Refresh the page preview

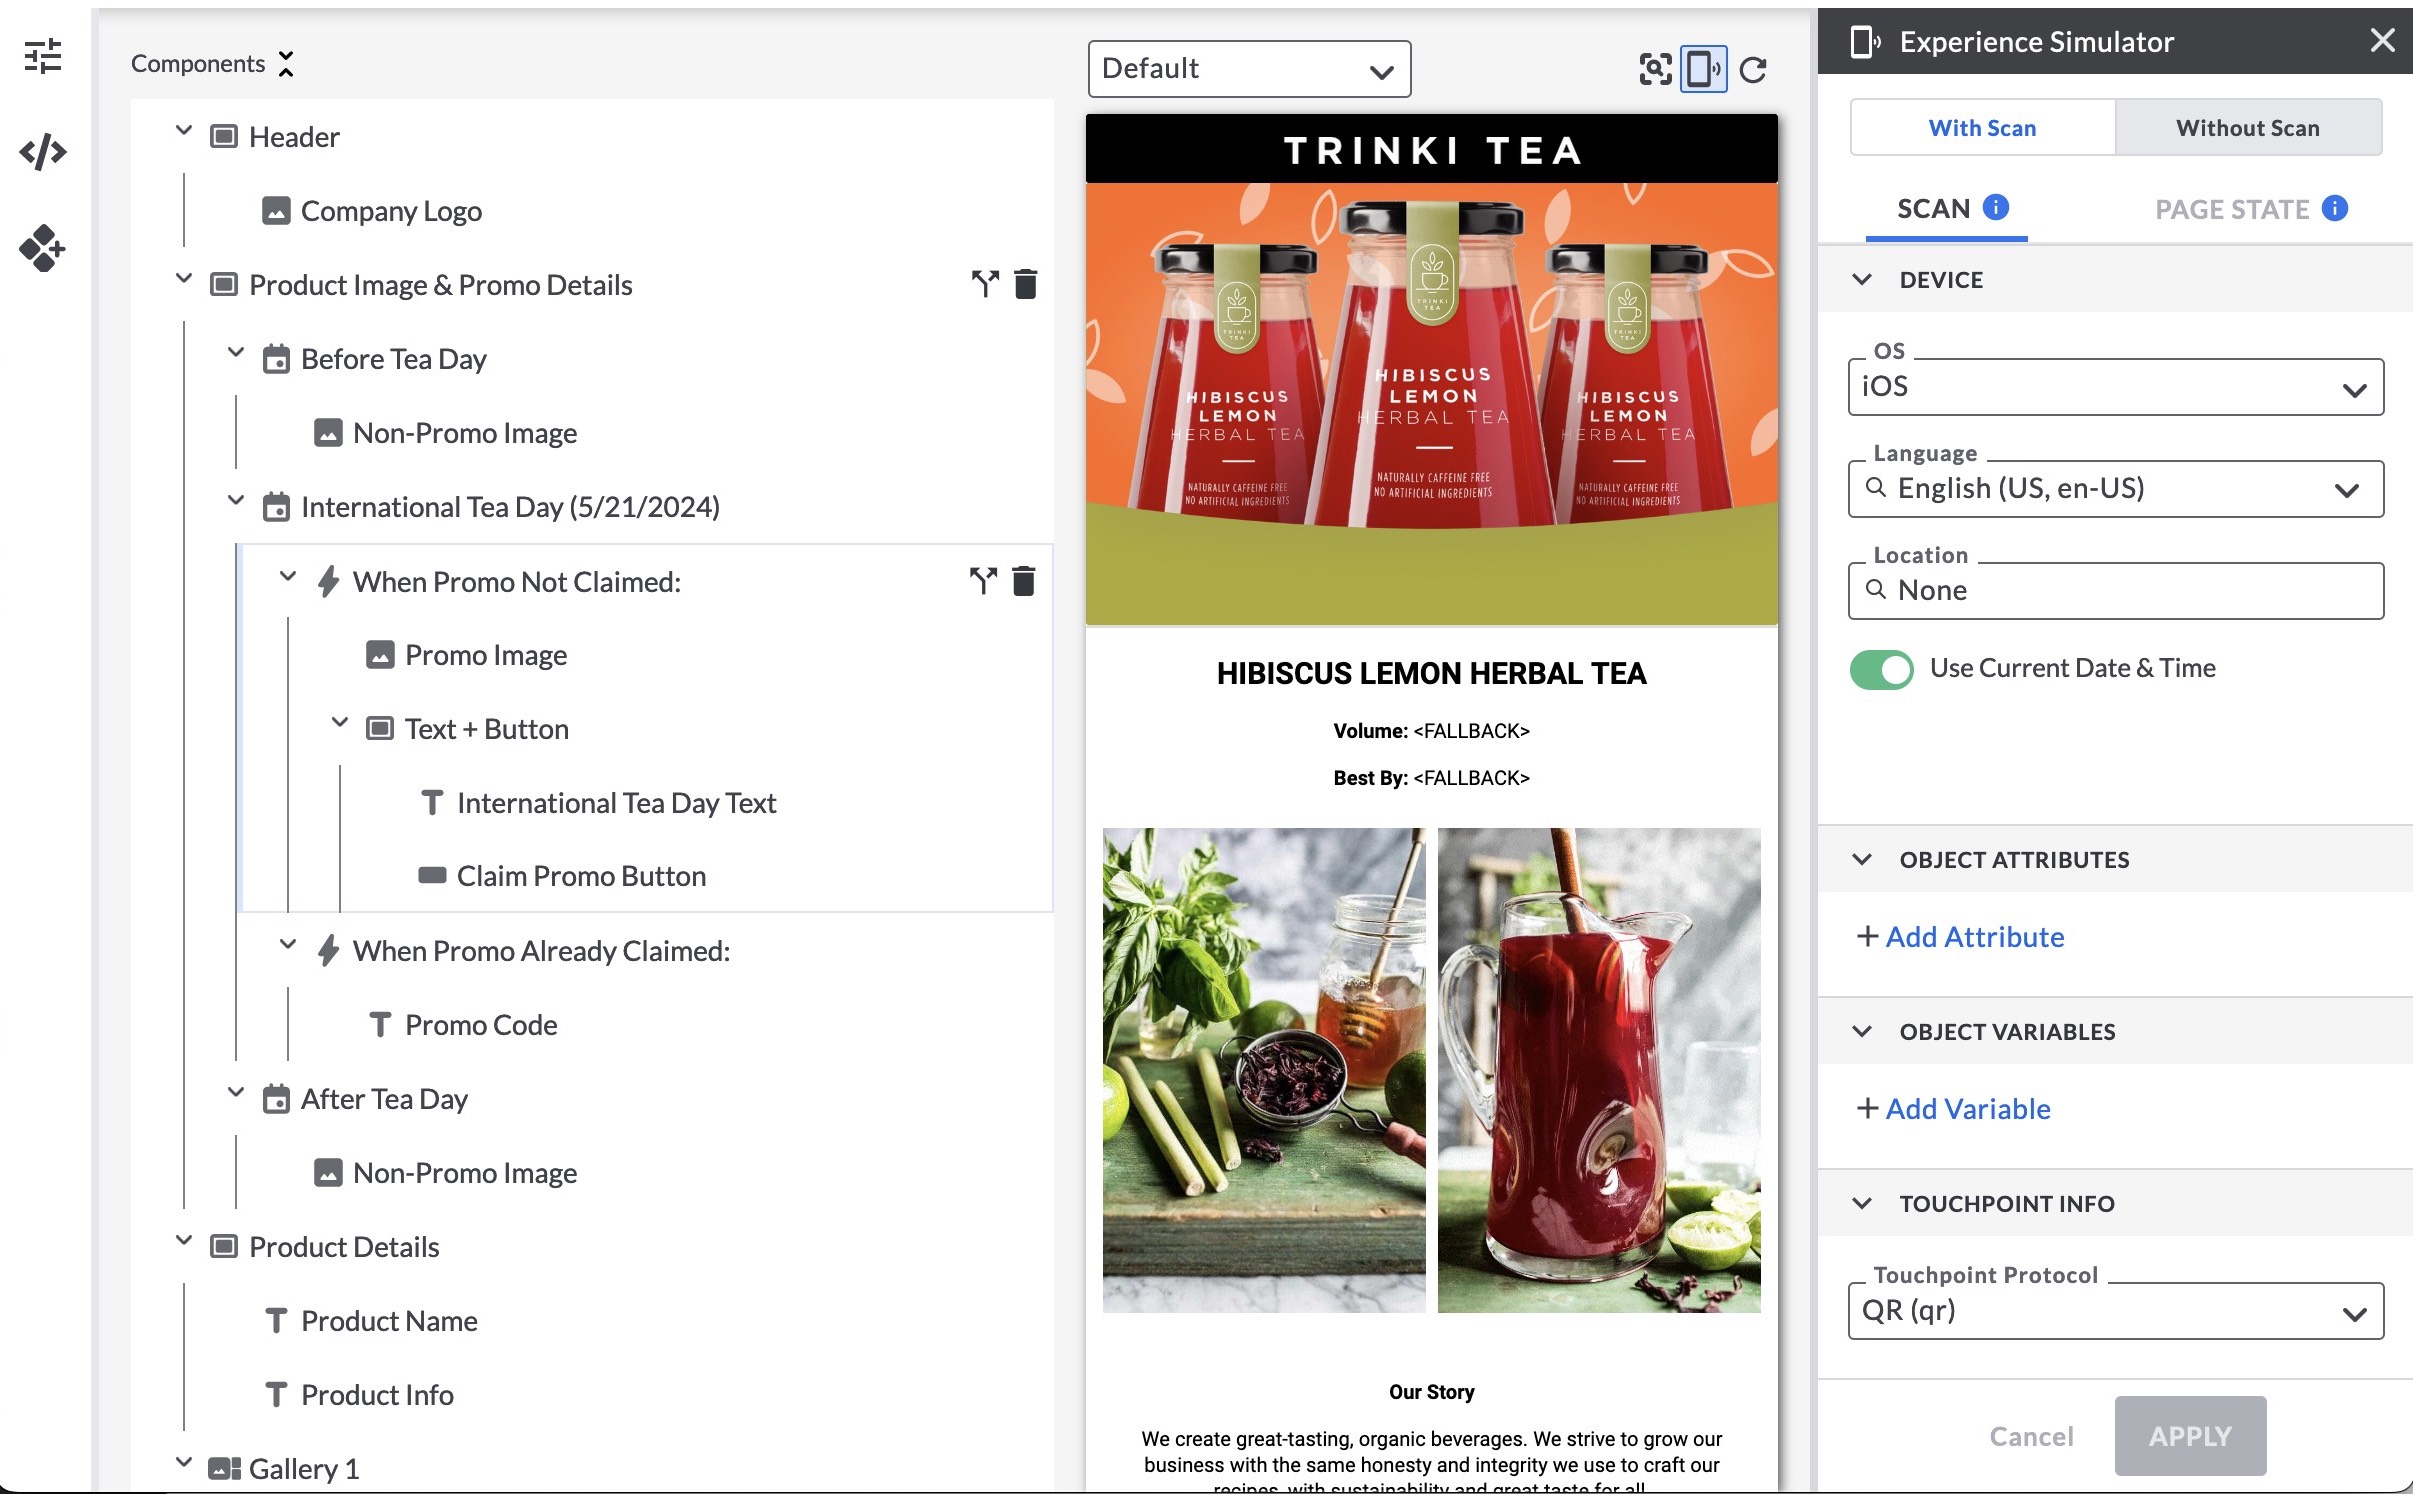click(x=1753, y=70)
